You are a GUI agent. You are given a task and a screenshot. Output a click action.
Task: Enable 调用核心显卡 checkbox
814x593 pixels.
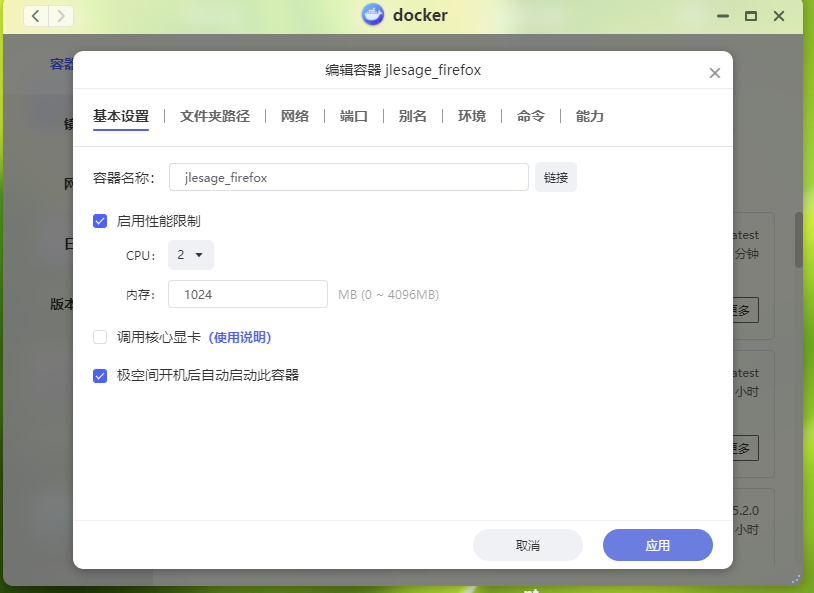click(100, 337)
